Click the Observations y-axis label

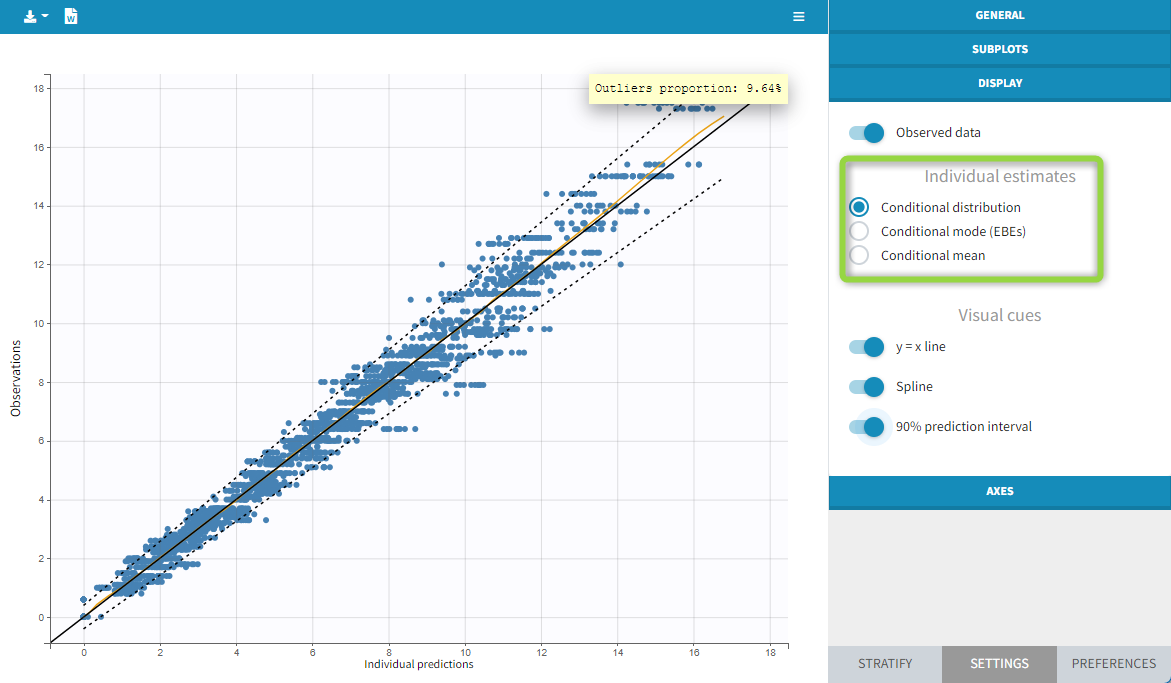(16, 378)
